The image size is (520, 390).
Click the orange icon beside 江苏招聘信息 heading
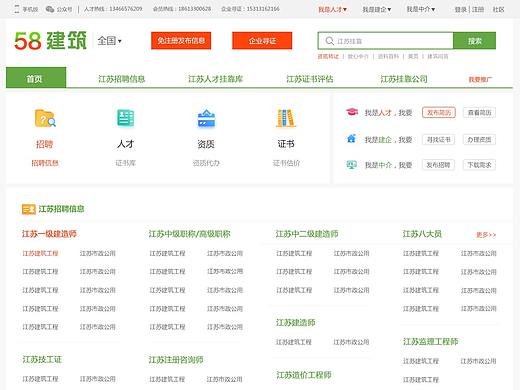pyautogui.click(x=29, y=209)
